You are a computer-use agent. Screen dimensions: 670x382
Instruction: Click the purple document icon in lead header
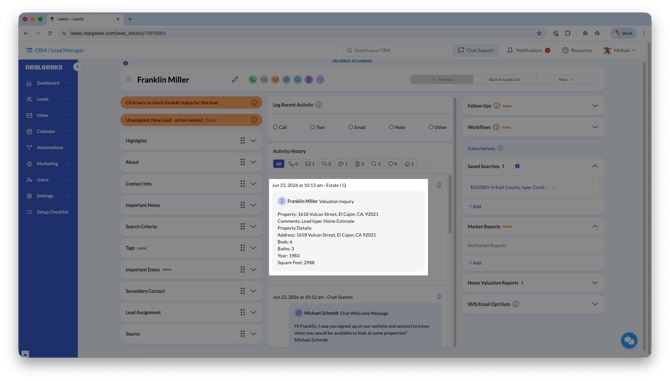(x=309, y=79)
